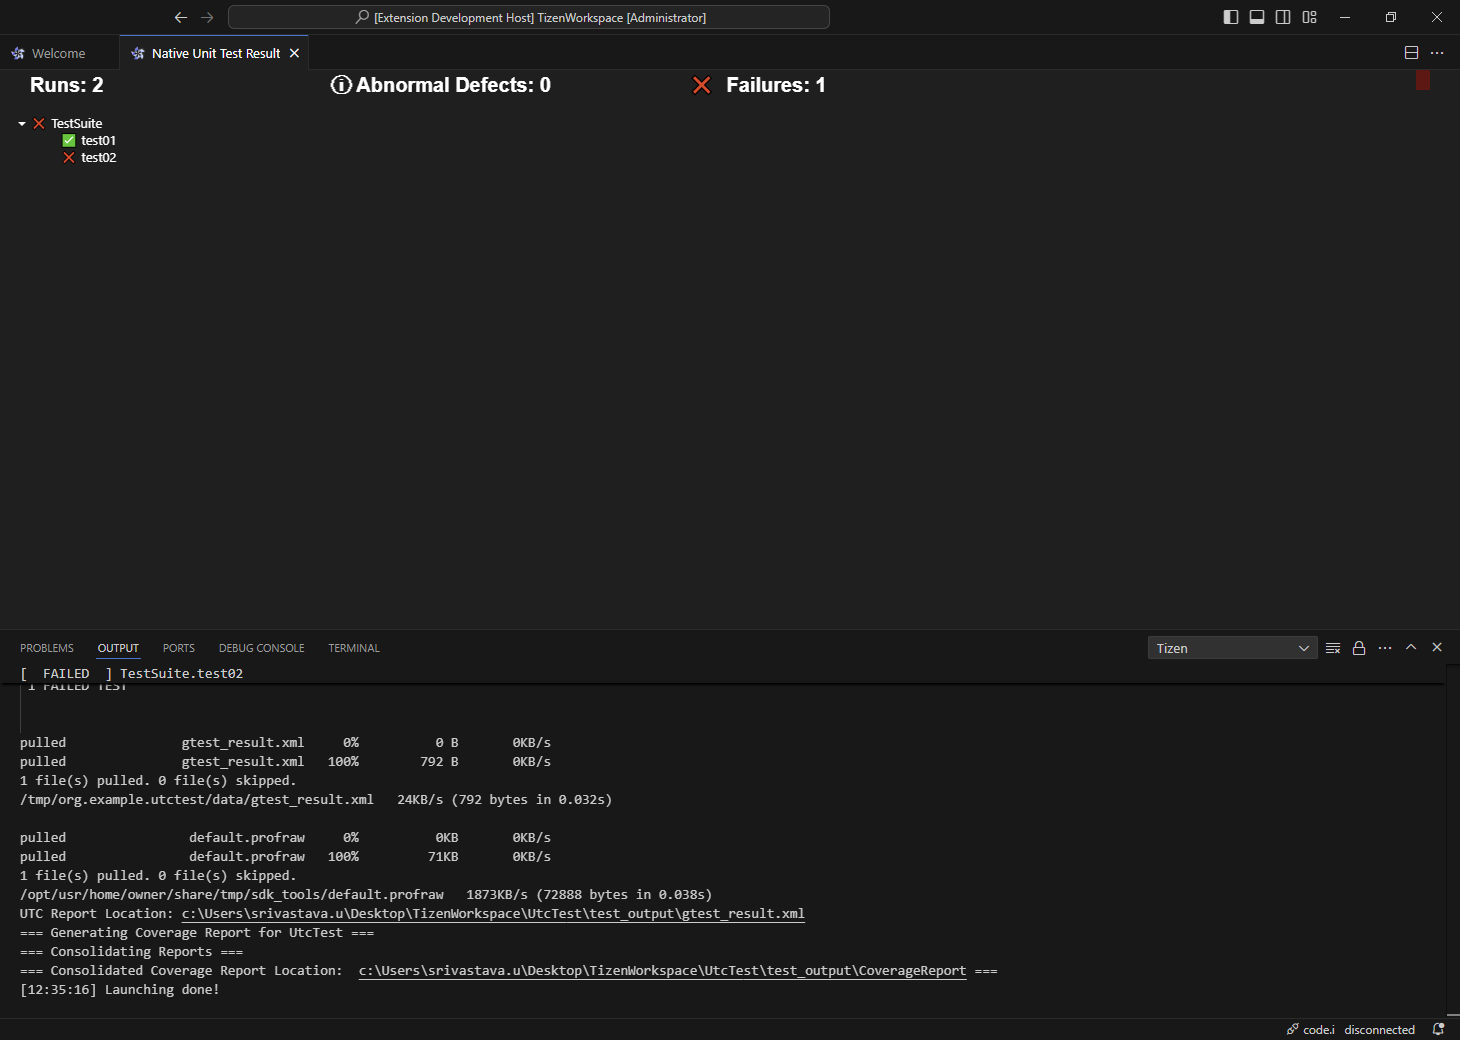Toggle the secondary sidebar

pos(1283,17)
